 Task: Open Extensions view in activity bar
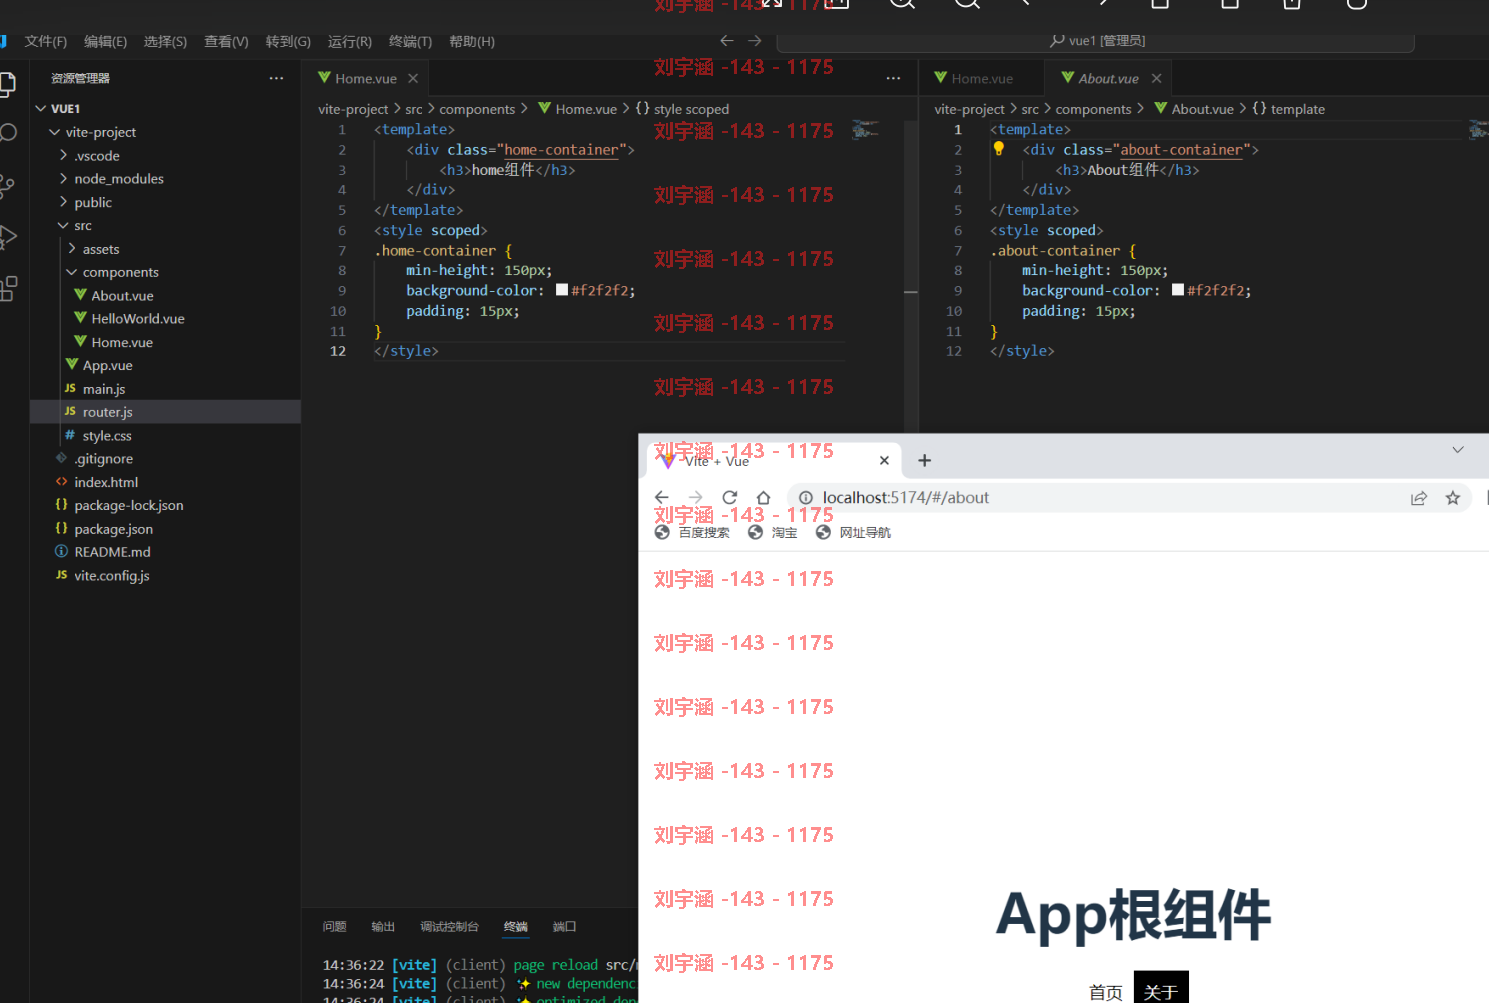(8, 289)
